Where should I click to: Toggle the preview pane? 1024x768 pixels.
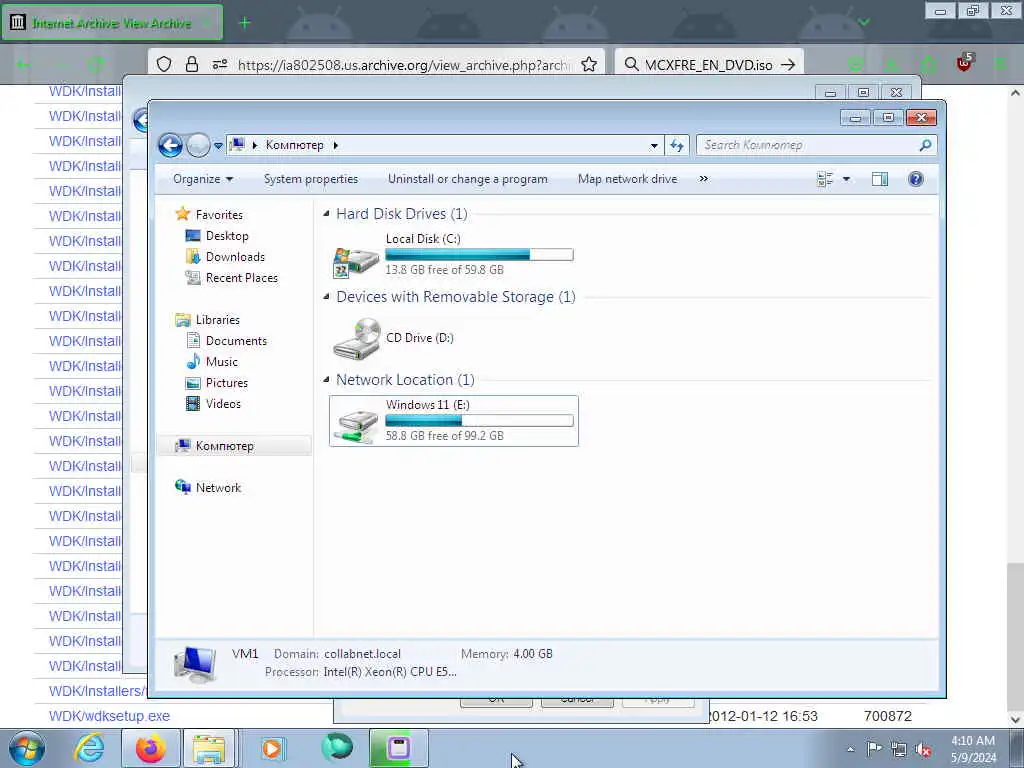880,179
